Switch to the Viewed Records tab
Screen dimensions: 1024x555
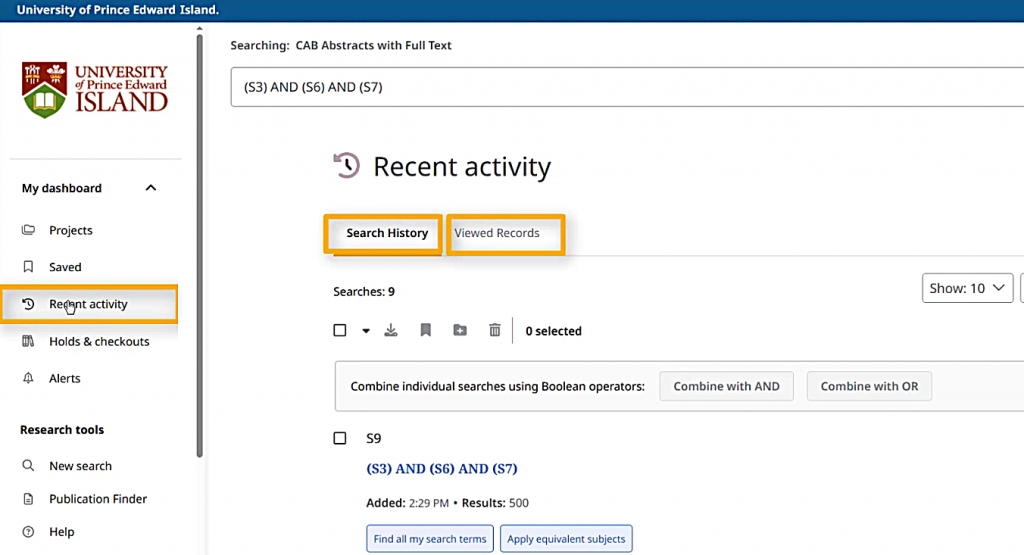pos(497,233)
